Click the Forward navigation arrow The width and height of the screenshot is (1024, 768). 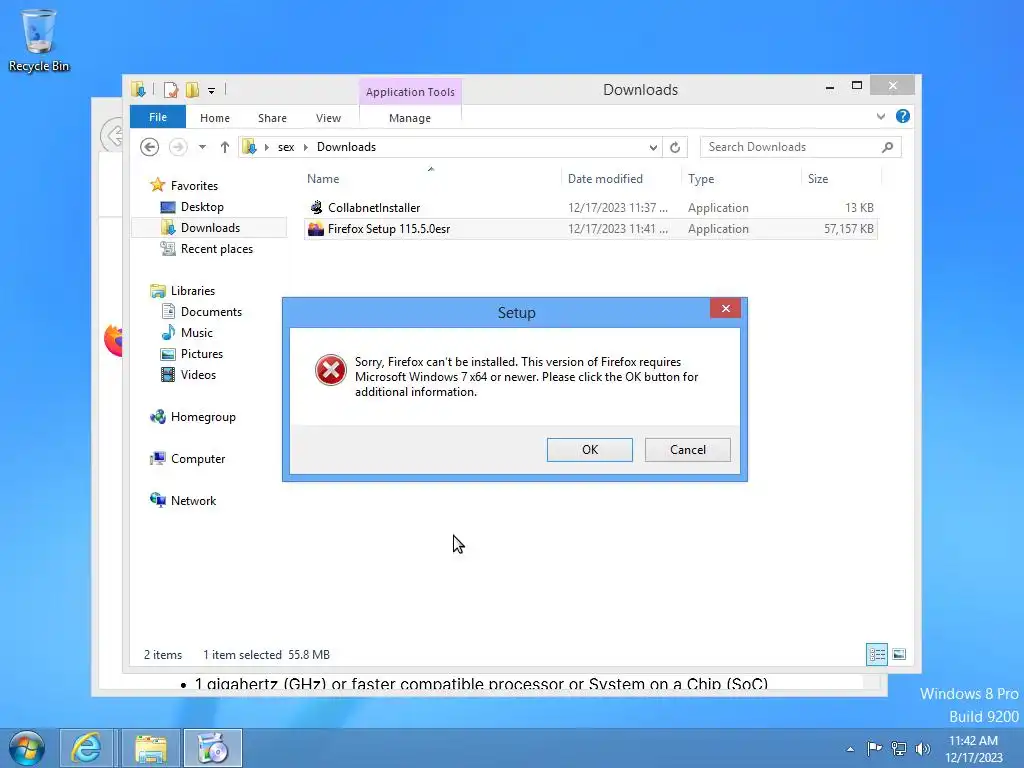tap(178, 147)
